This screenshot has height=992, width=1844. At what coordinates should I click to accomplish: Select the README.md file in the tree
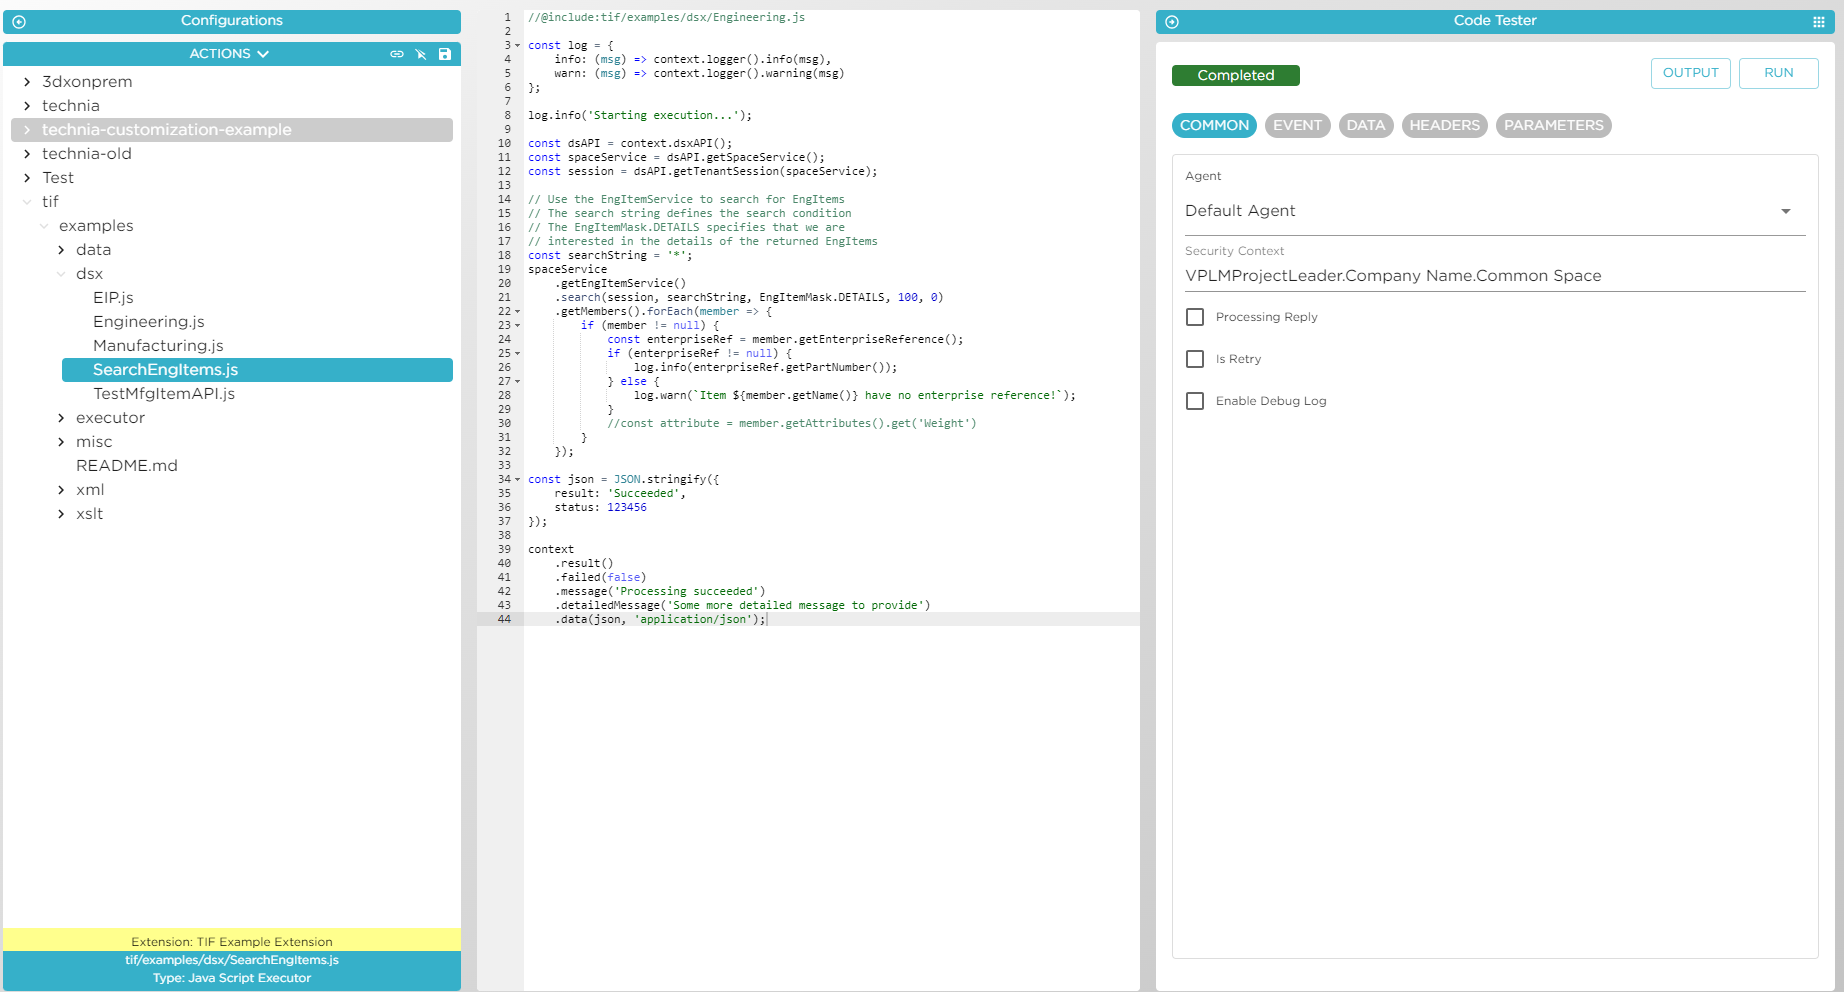[x=127, y=465]
